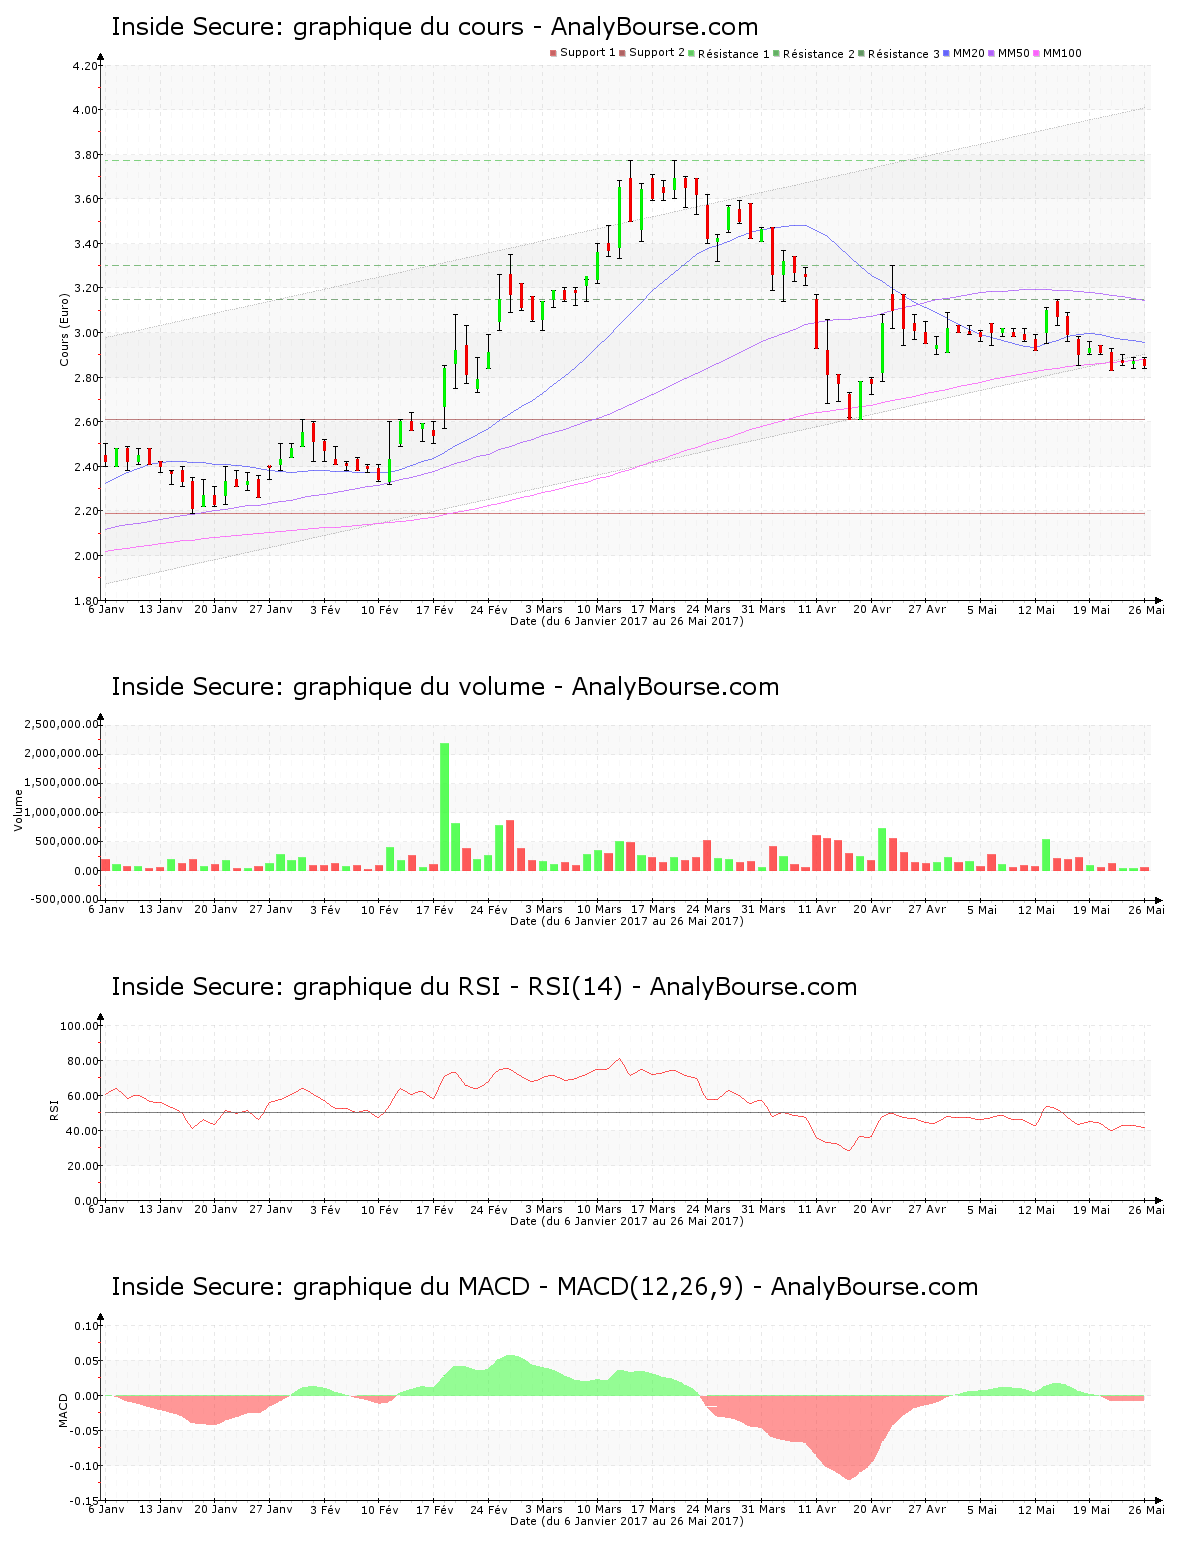1200x1550 pixels.
Task: Click the 'RSI' vertical axis label
Action: (x=54, y=1109)
